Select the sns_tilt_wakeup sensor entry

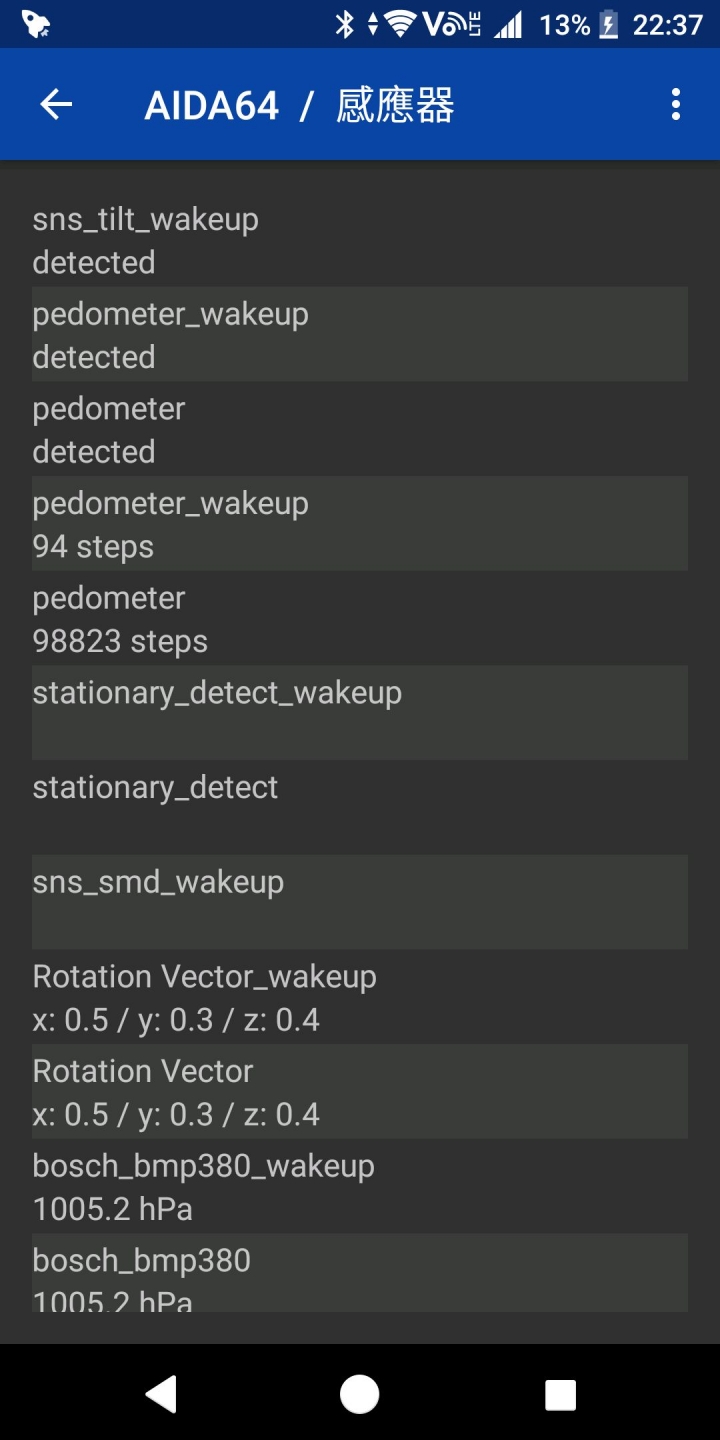click(x=360, y=240)
